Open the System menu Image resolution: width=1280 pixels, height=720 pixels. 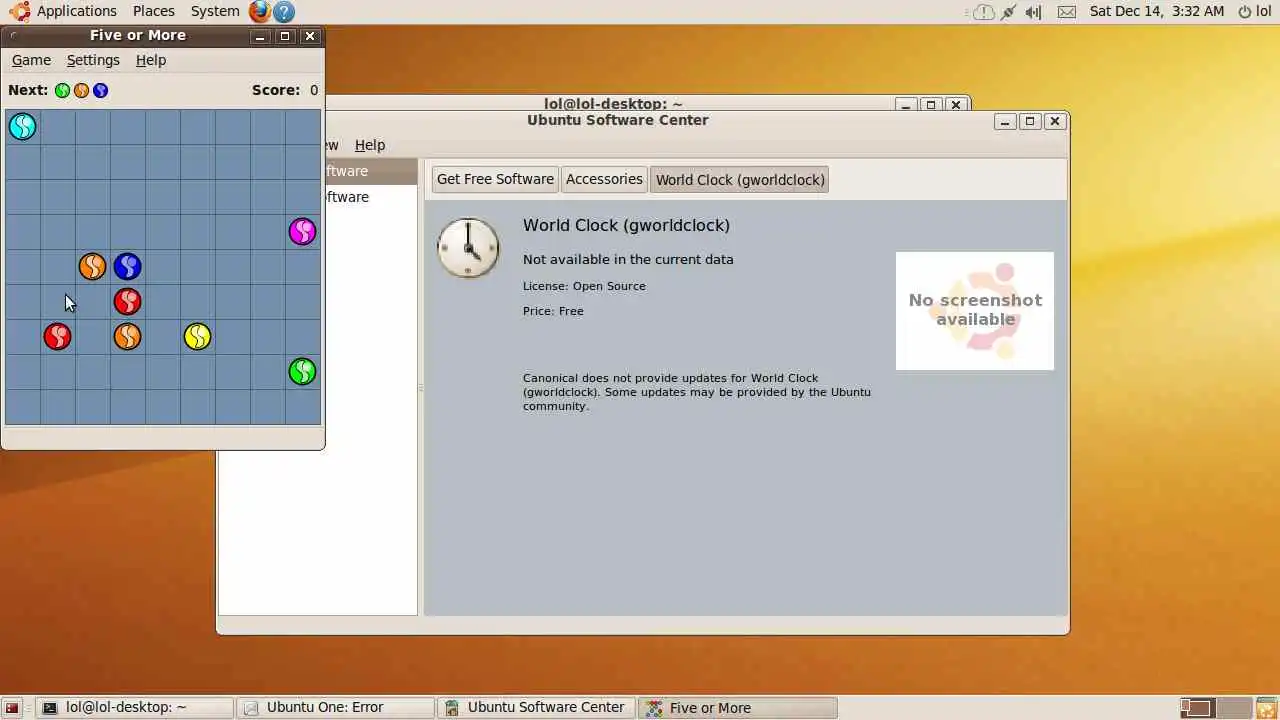pyautogui.click(x=215, y=11)
